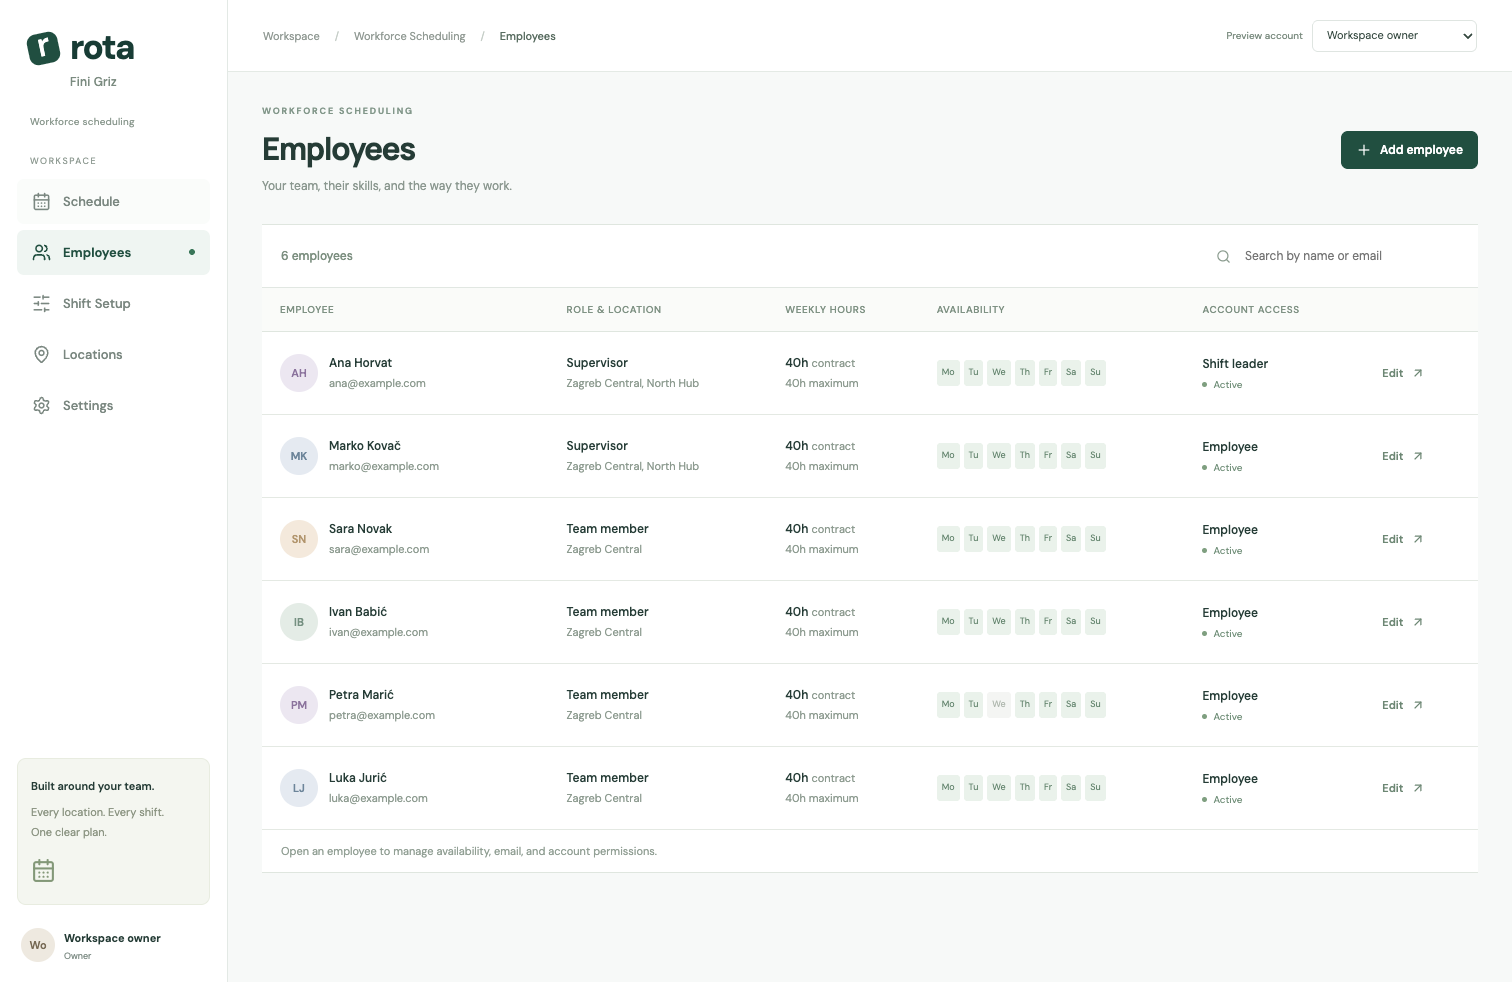1512x982 pixels.
Task: Click the rota logo icon
Action: click(x=43, y=47)
